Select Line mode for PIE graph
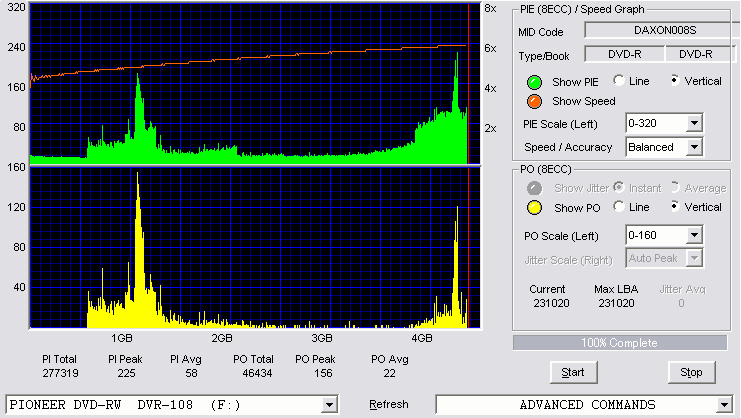This screenshot has height=418, width=741. click(619, 81)
